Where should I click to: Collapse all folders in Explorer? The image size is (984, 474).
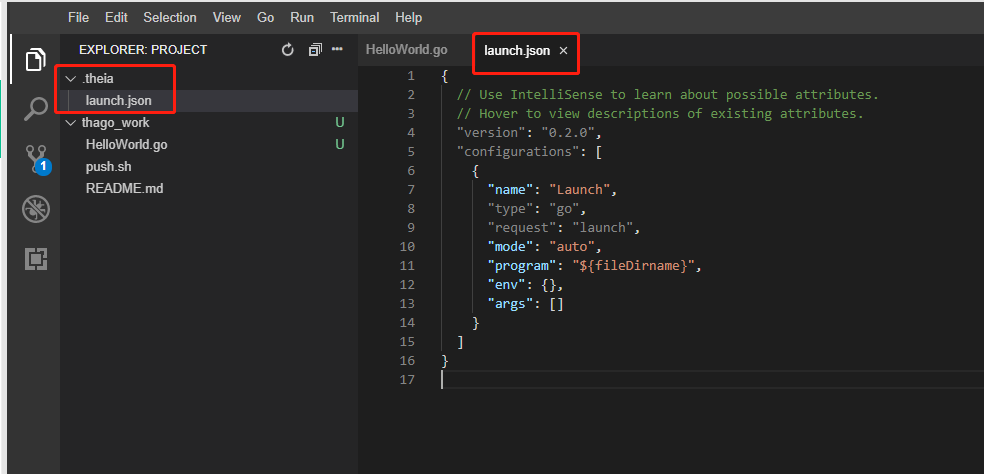coord(315,50)
